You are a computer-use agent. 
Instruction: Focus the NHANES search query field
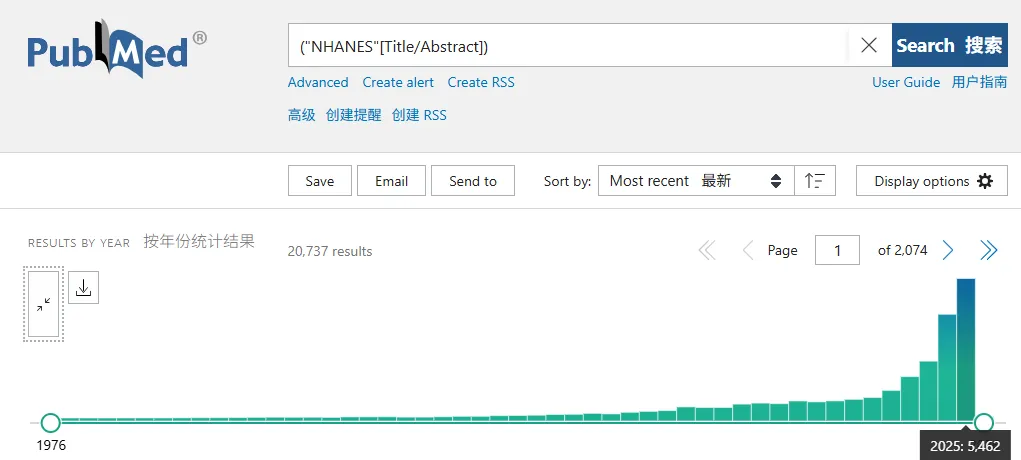(x=568, y=45)
